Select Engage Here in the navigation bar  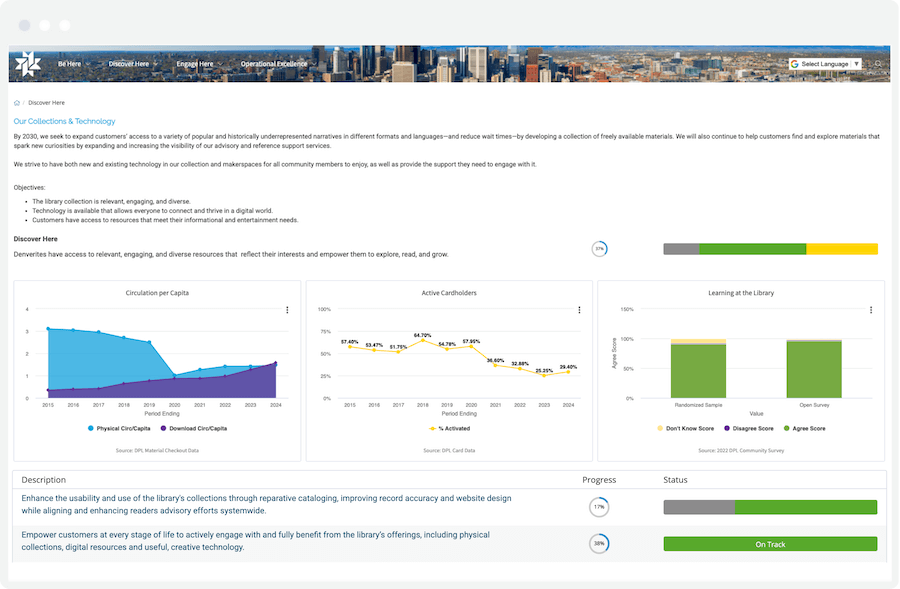[196, 62]
